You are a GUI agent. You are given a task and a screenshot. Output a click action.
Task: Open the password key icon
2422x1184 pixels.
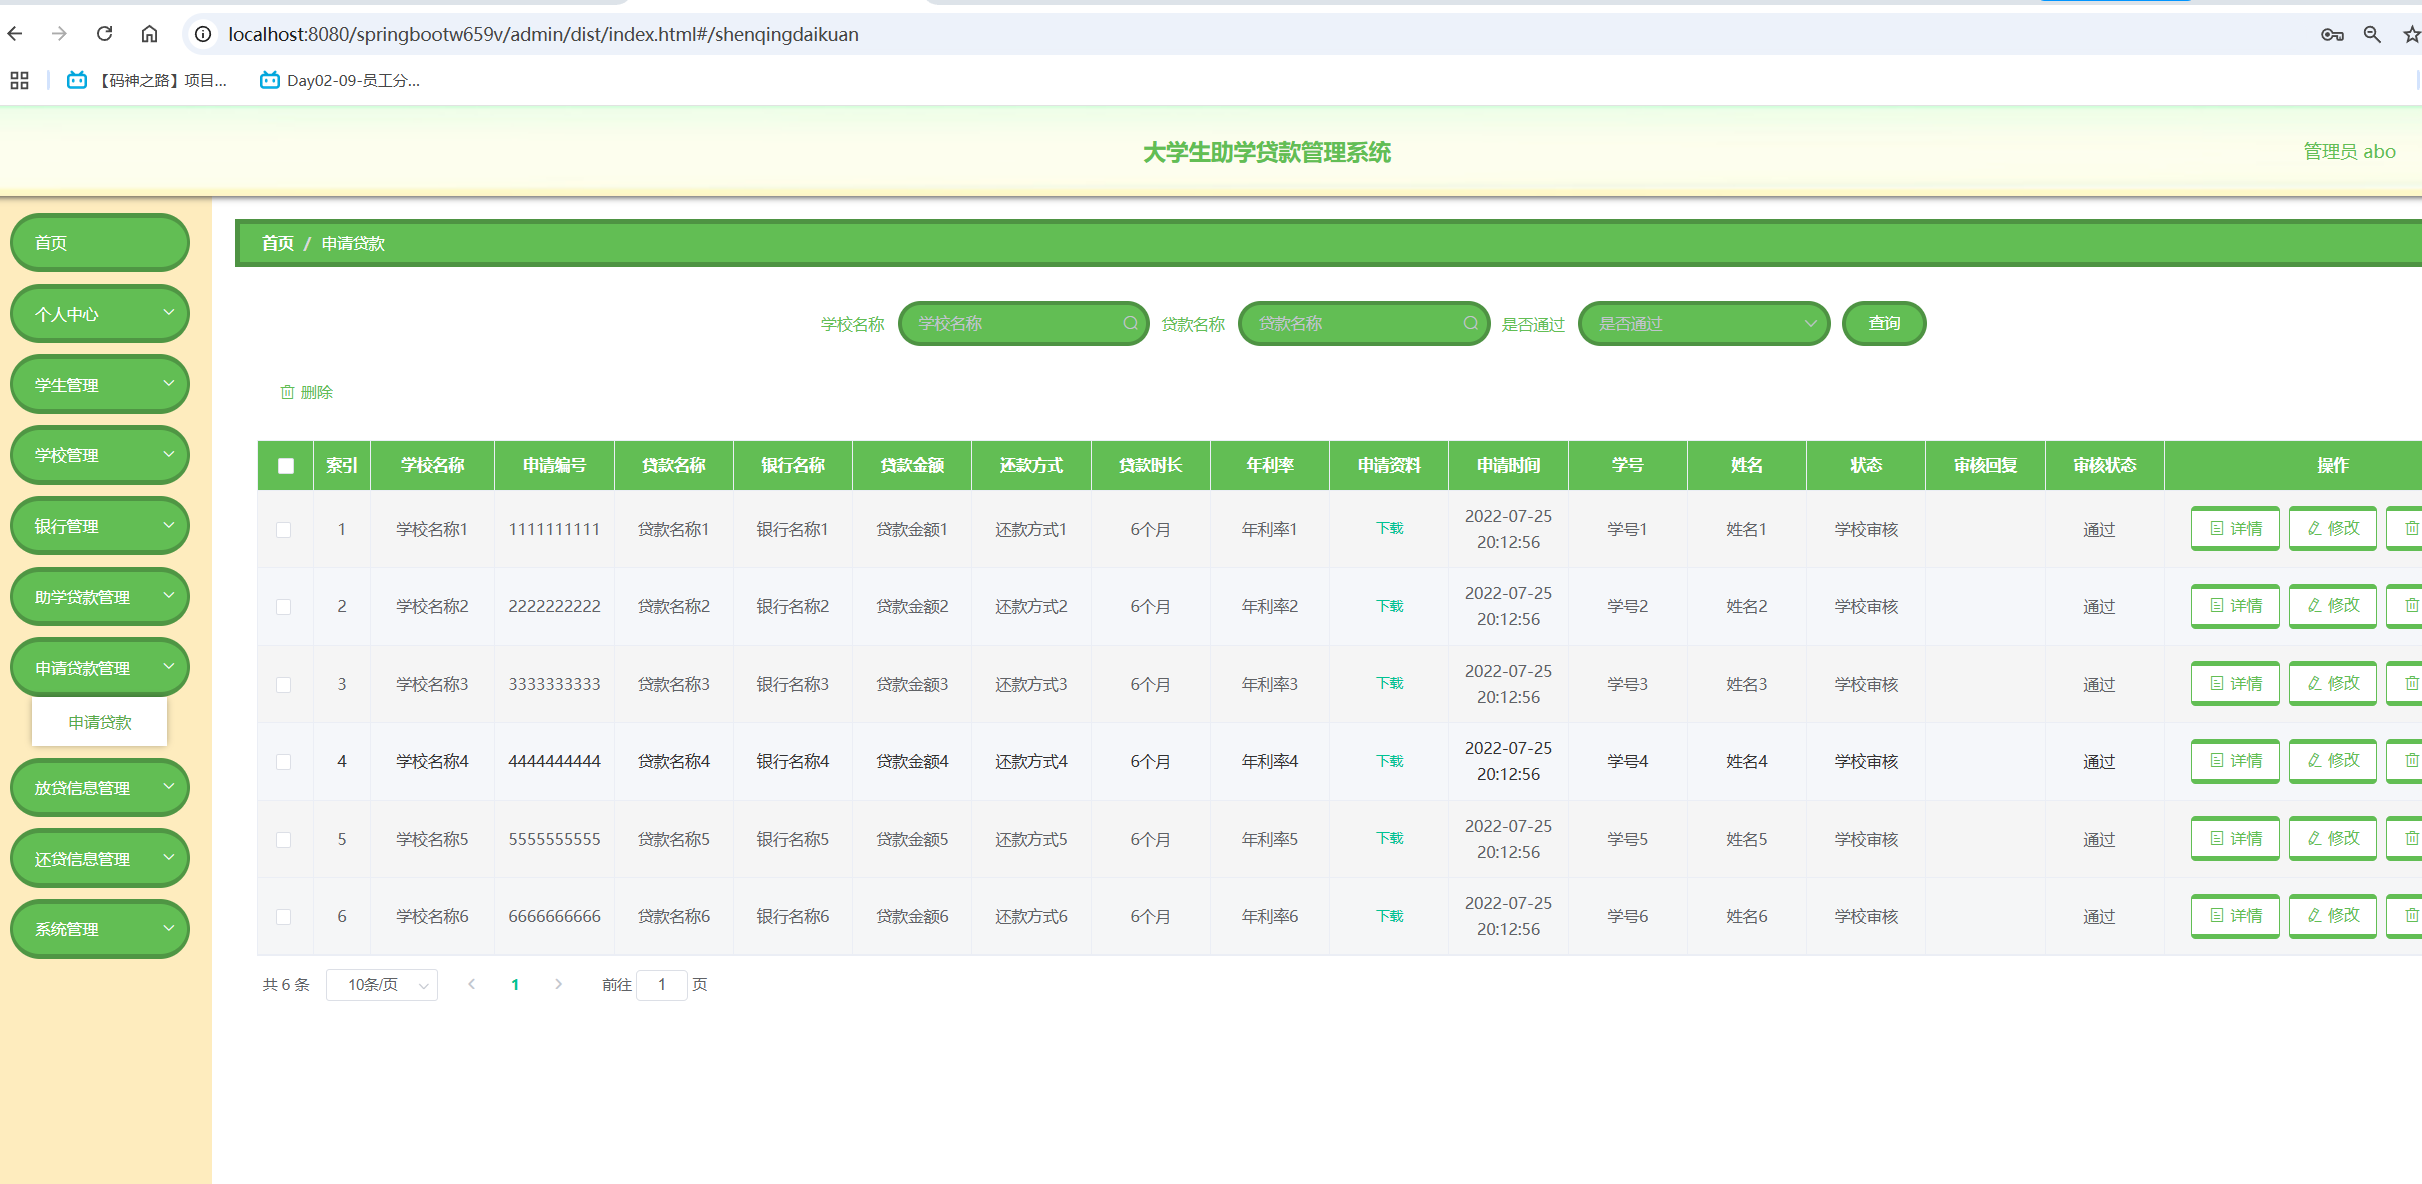[2332, 34]
